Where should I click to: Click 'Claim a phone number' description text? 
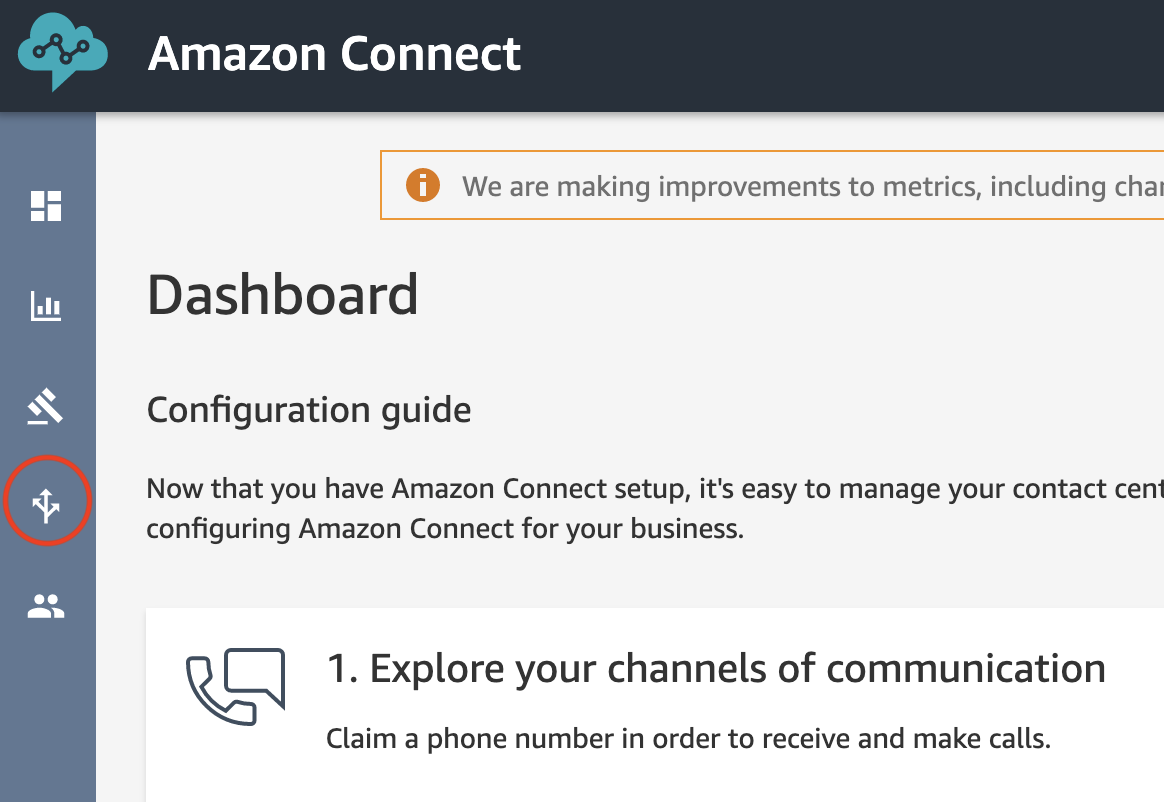pos(688,739)
